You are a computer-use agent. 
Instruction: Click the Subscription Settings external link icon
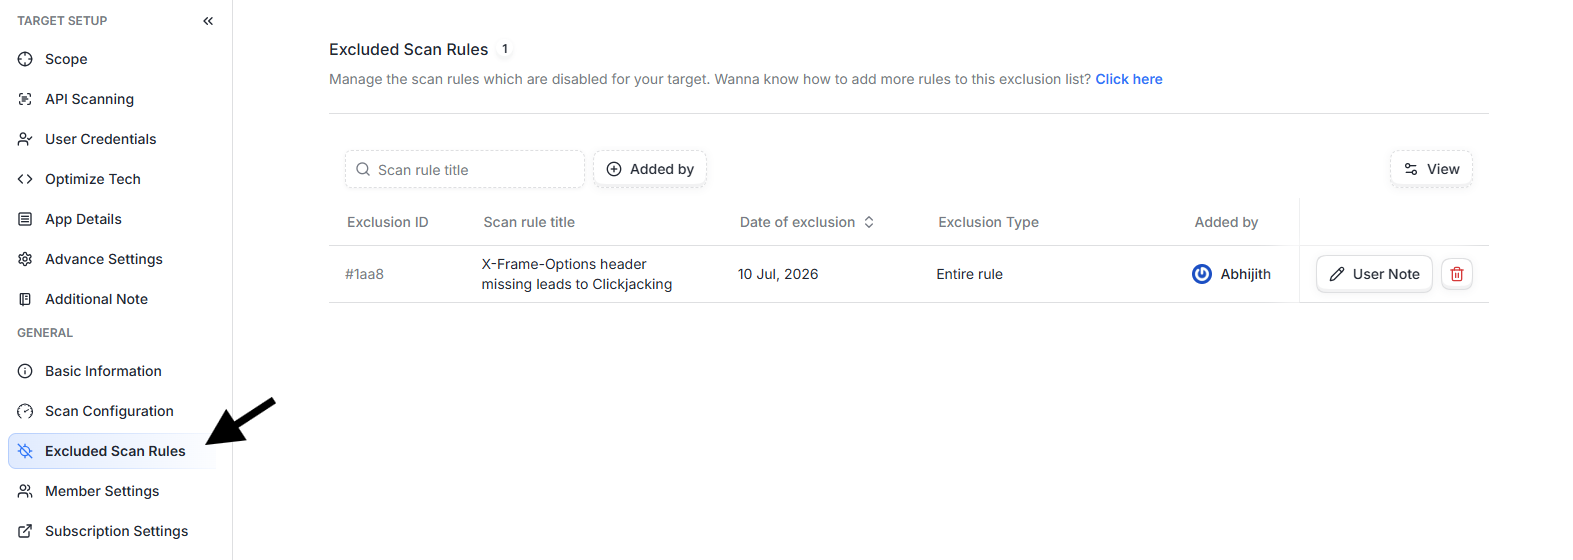[x=25, y=531]
